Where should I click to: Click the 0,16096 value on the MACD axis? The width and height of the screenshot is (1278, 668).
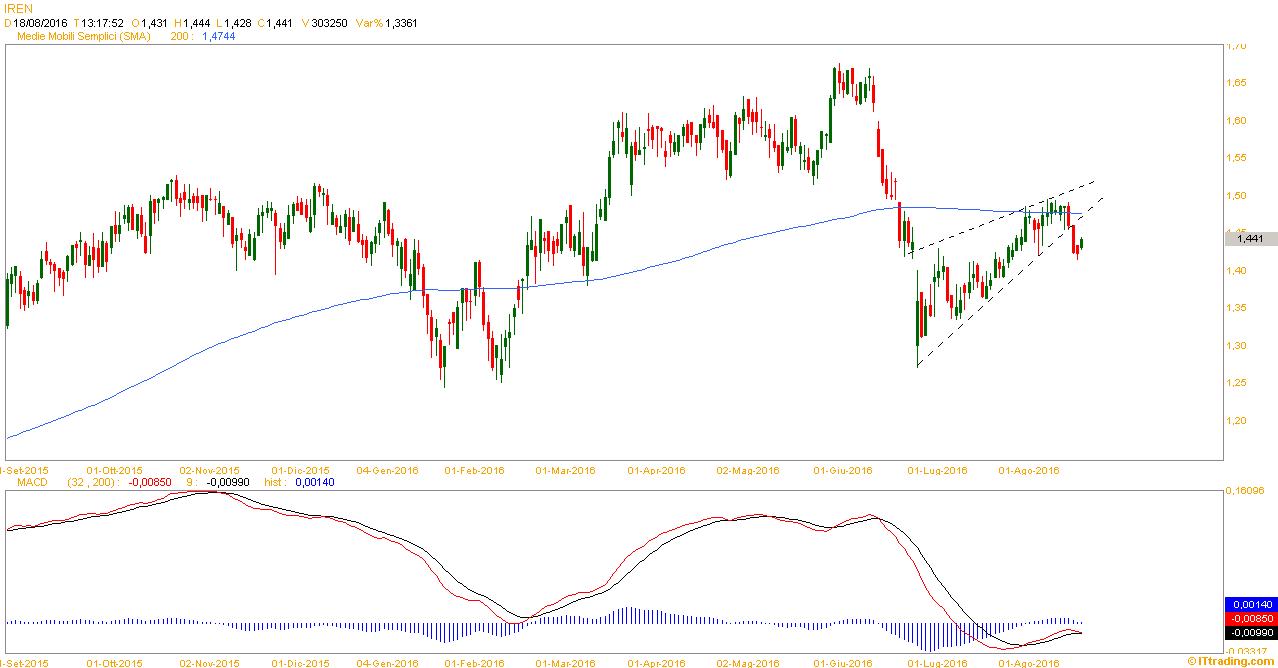point(1245,491)
